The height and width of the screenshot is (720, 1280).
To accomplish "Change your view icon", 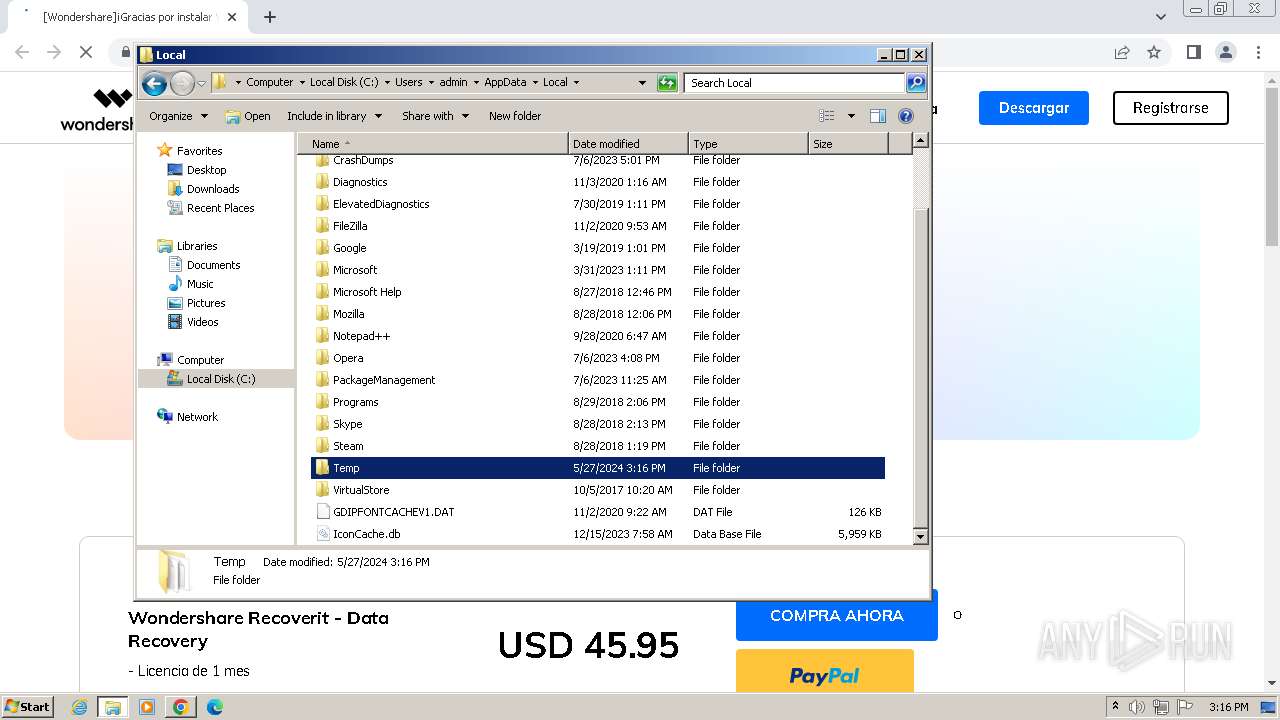I will click(x=827, y=116).
